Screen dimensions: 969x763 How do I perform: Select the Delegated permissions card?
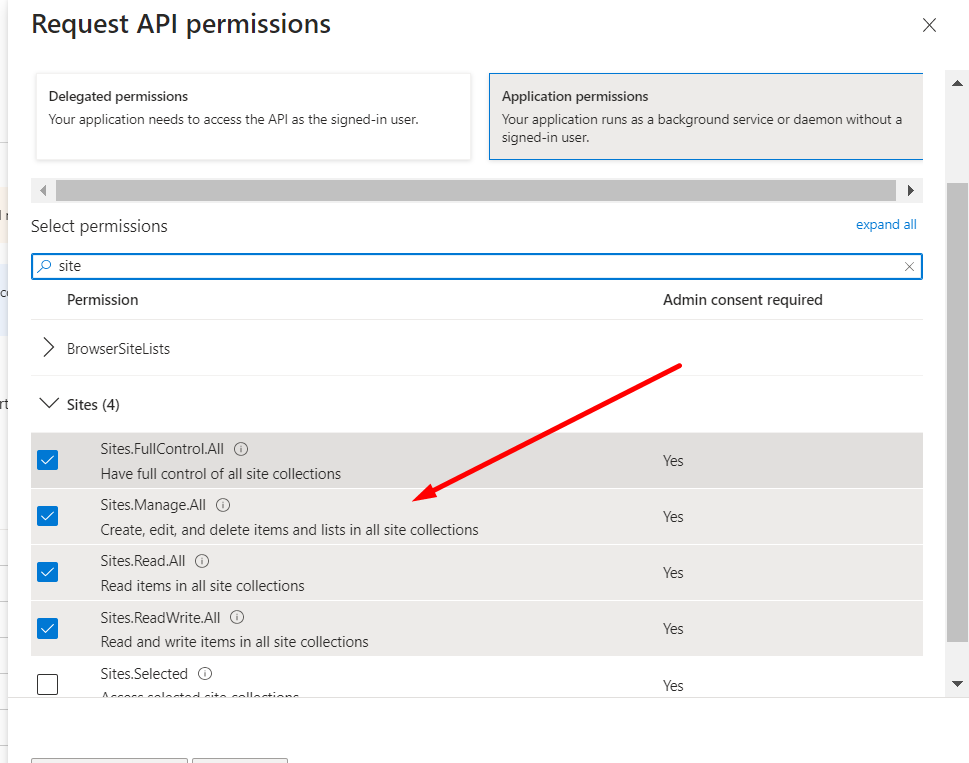(x=253, y=116)
